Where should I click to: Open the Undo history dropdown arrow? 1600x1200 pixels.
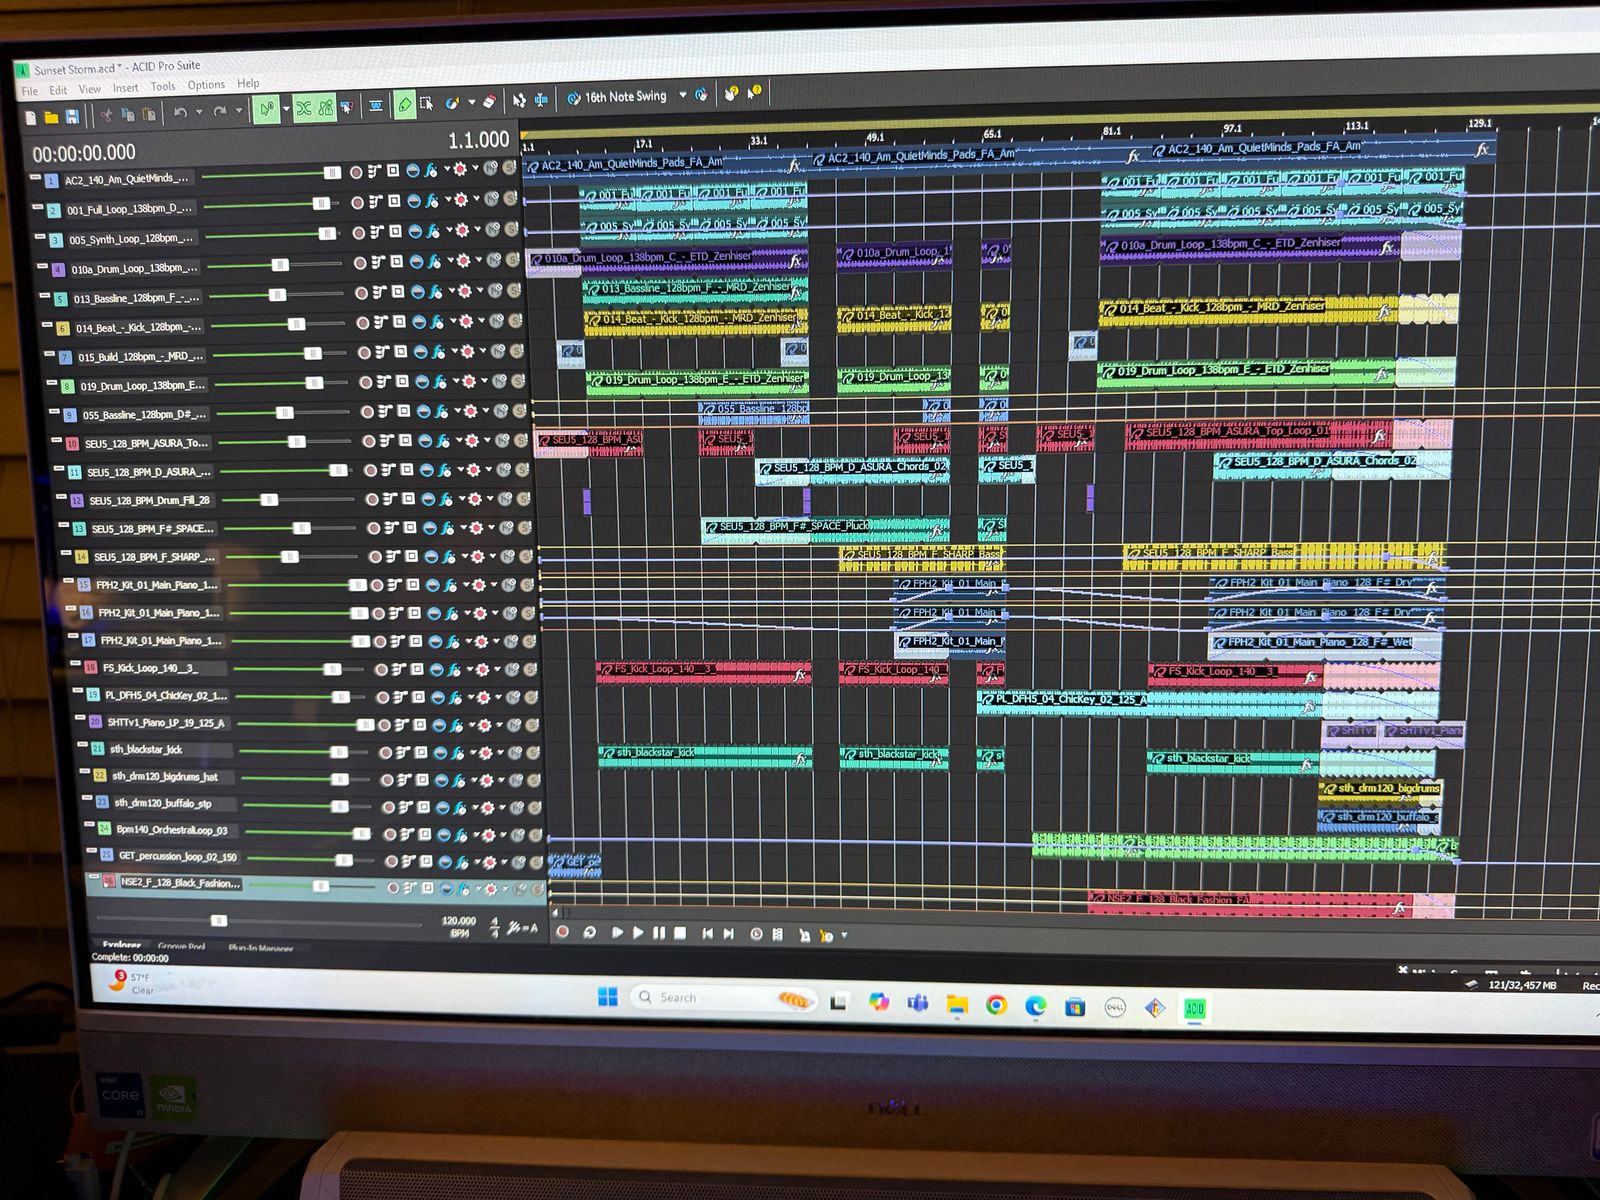(x=199, y=112)
